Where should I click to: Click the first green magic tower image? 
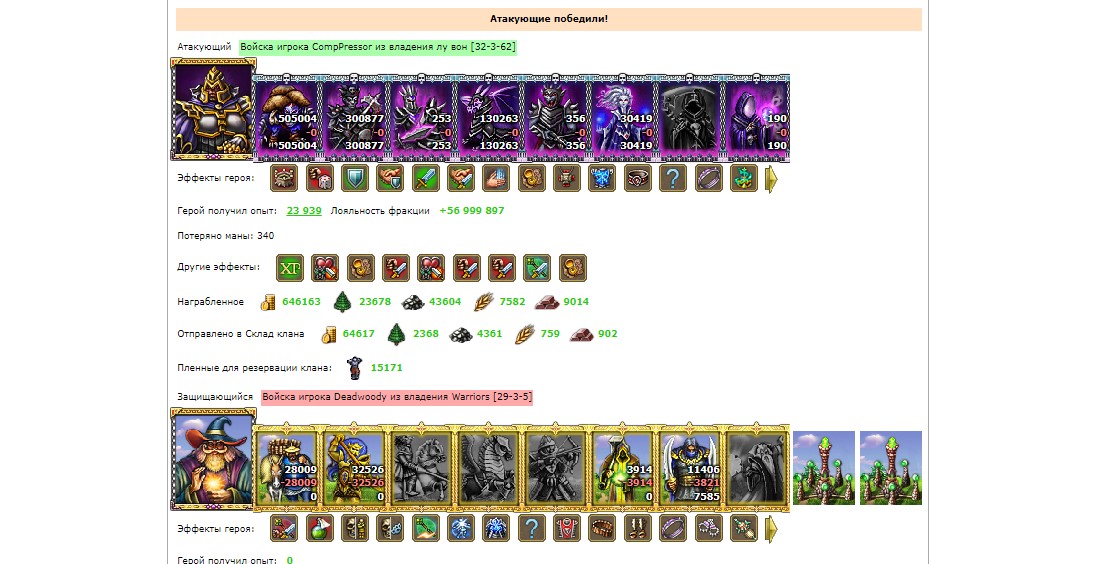pyautogui.click(x=824, y=468)
